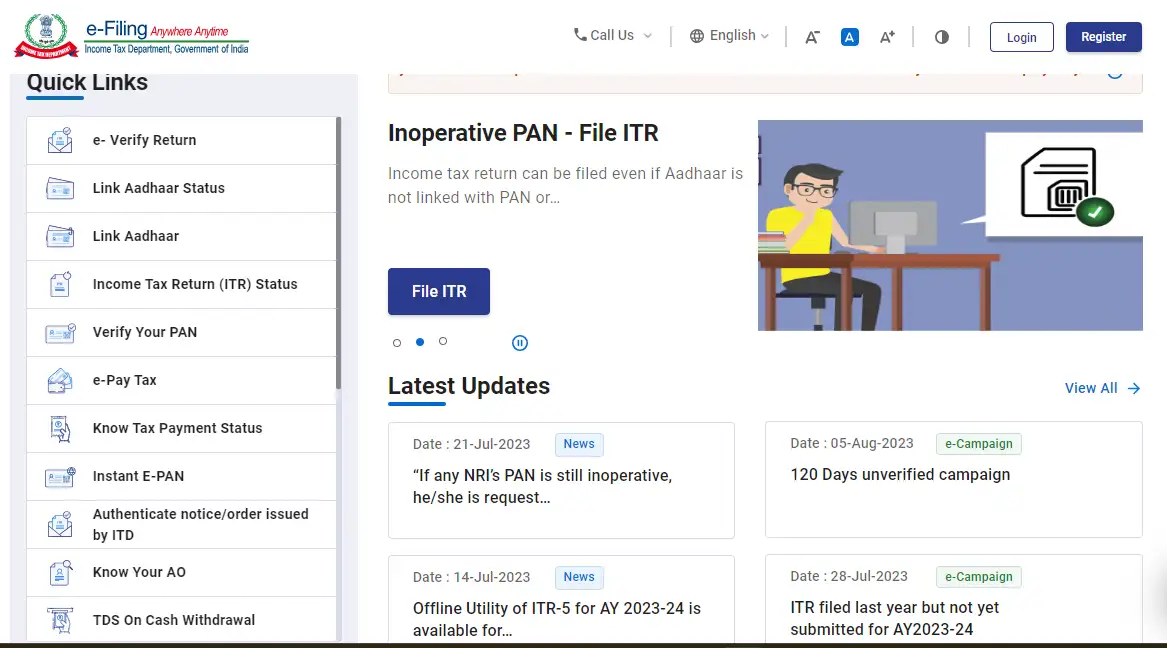Increase text size with the A+ icon
This screenshot has width=1167, height=648.
887,36
